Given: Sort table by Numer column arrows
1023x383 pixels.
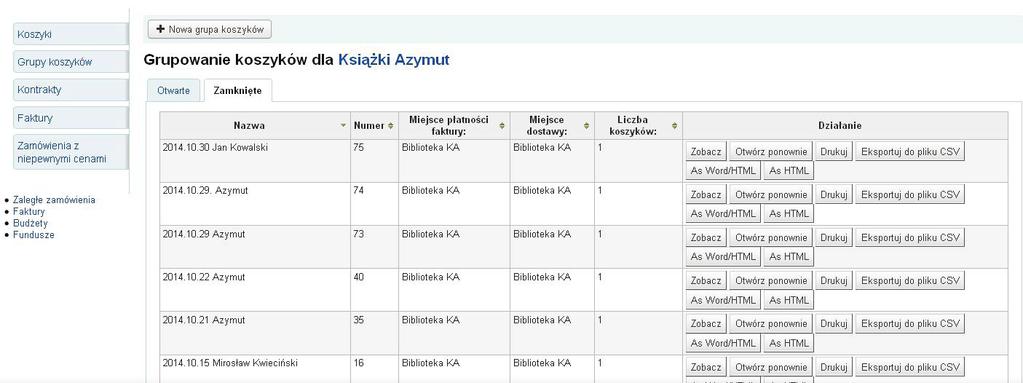Looking at the screenshot, I should point(391,125).
